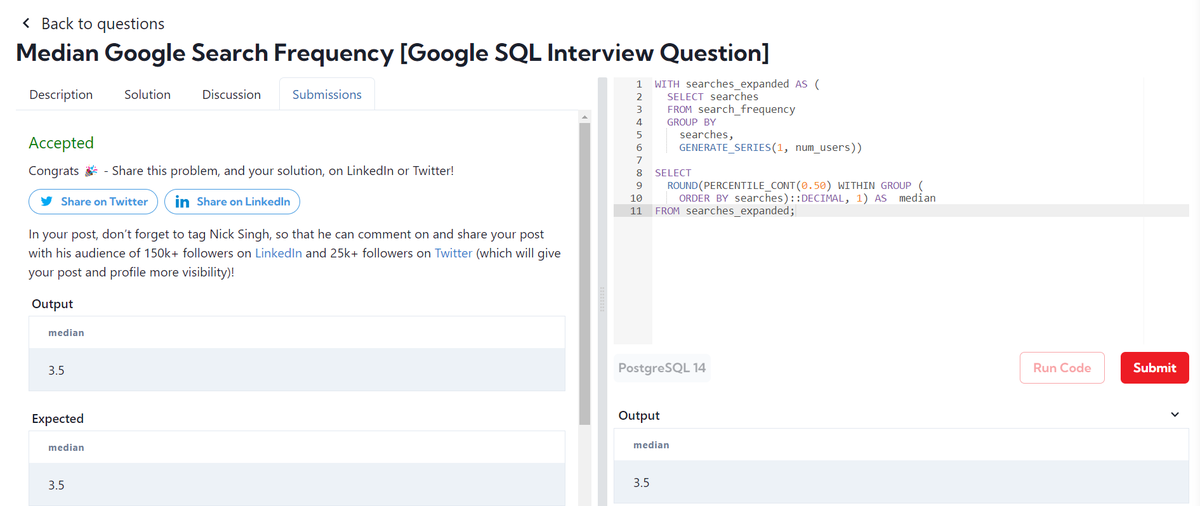The width and height of the screenshot is (1200, 506).
Task: Click the FROM search_frequency code line
Action: coord(731,109)
